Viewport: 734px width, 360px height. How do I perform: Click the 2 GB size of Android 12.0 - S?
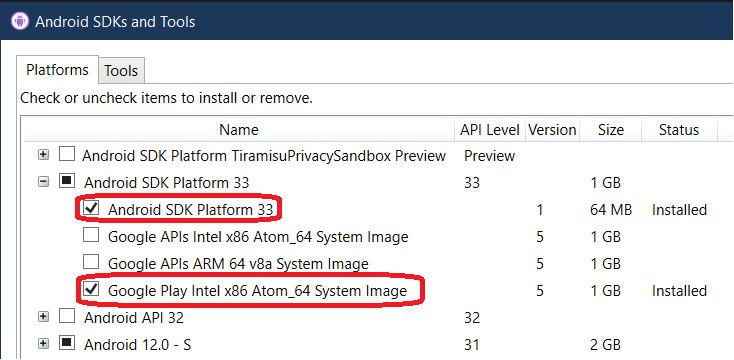(606, 345)
